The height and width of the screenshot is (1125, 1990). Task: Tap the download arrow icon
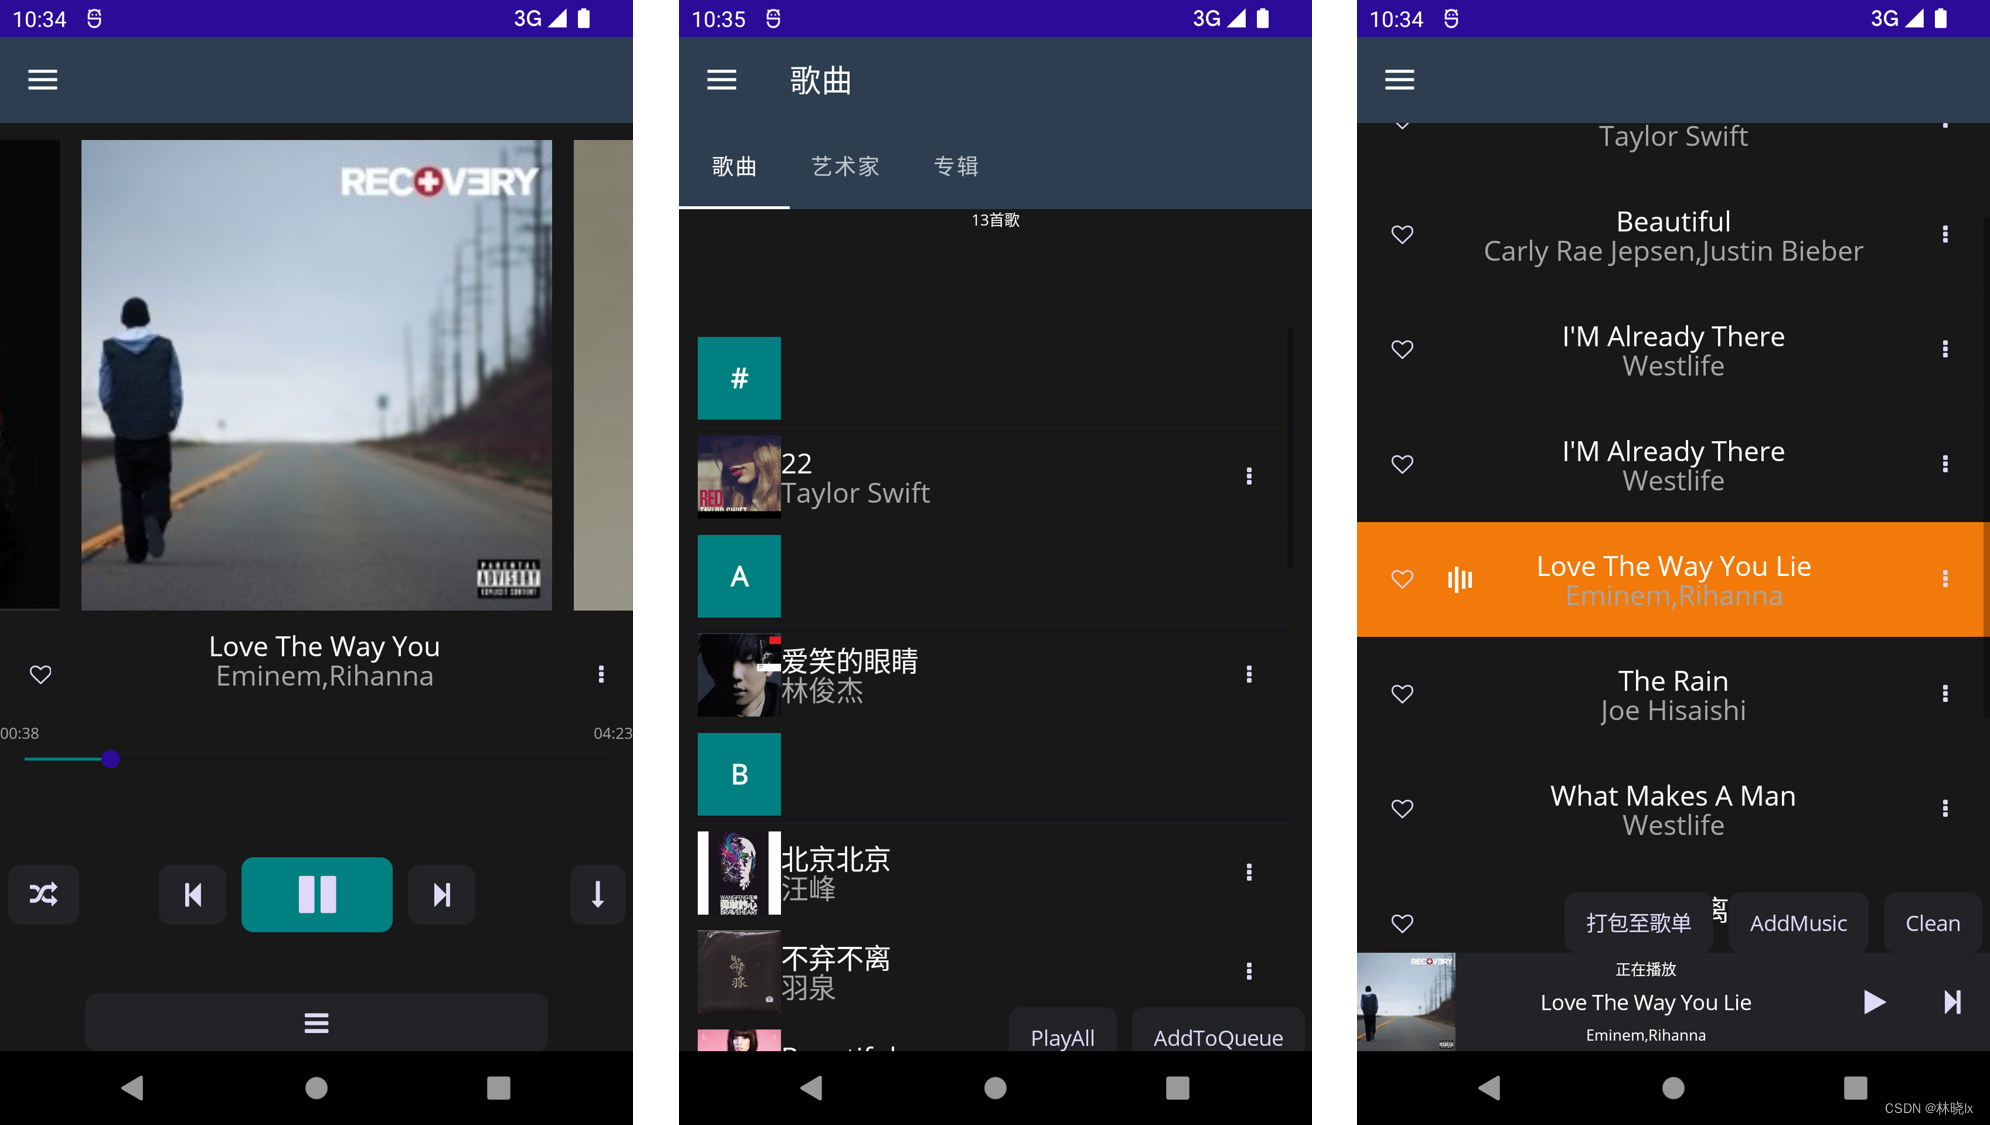pos(597,894)
